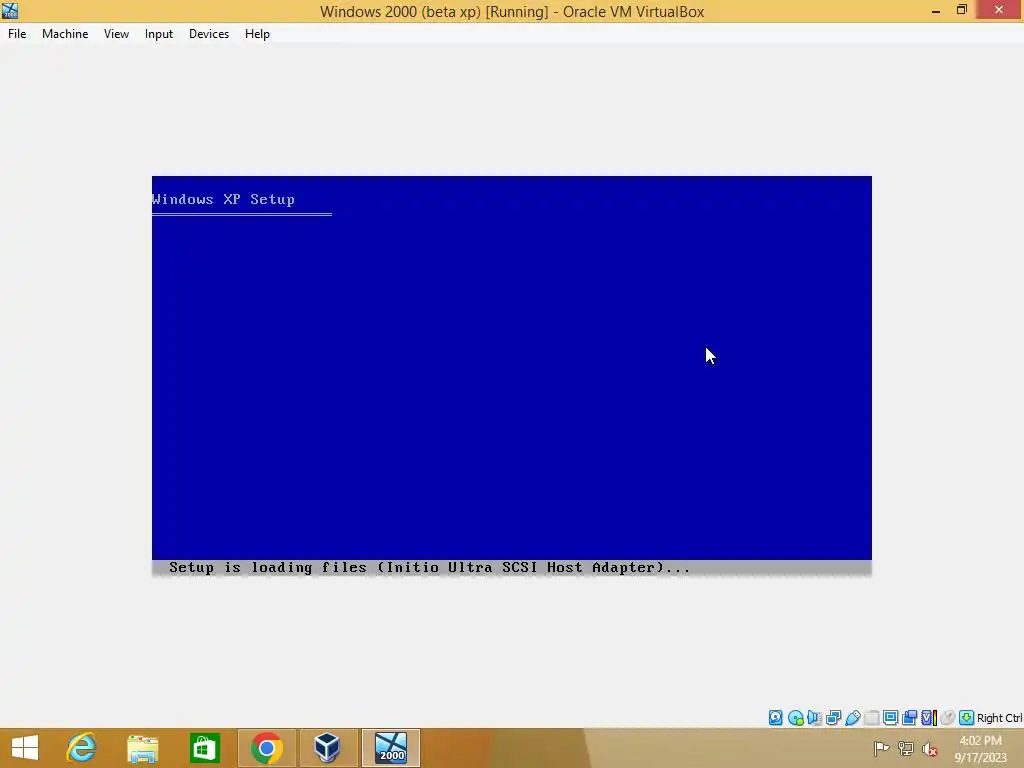Click the CPU virtualization V indicator
This screenshot has width=1024, height=768.
929,718
